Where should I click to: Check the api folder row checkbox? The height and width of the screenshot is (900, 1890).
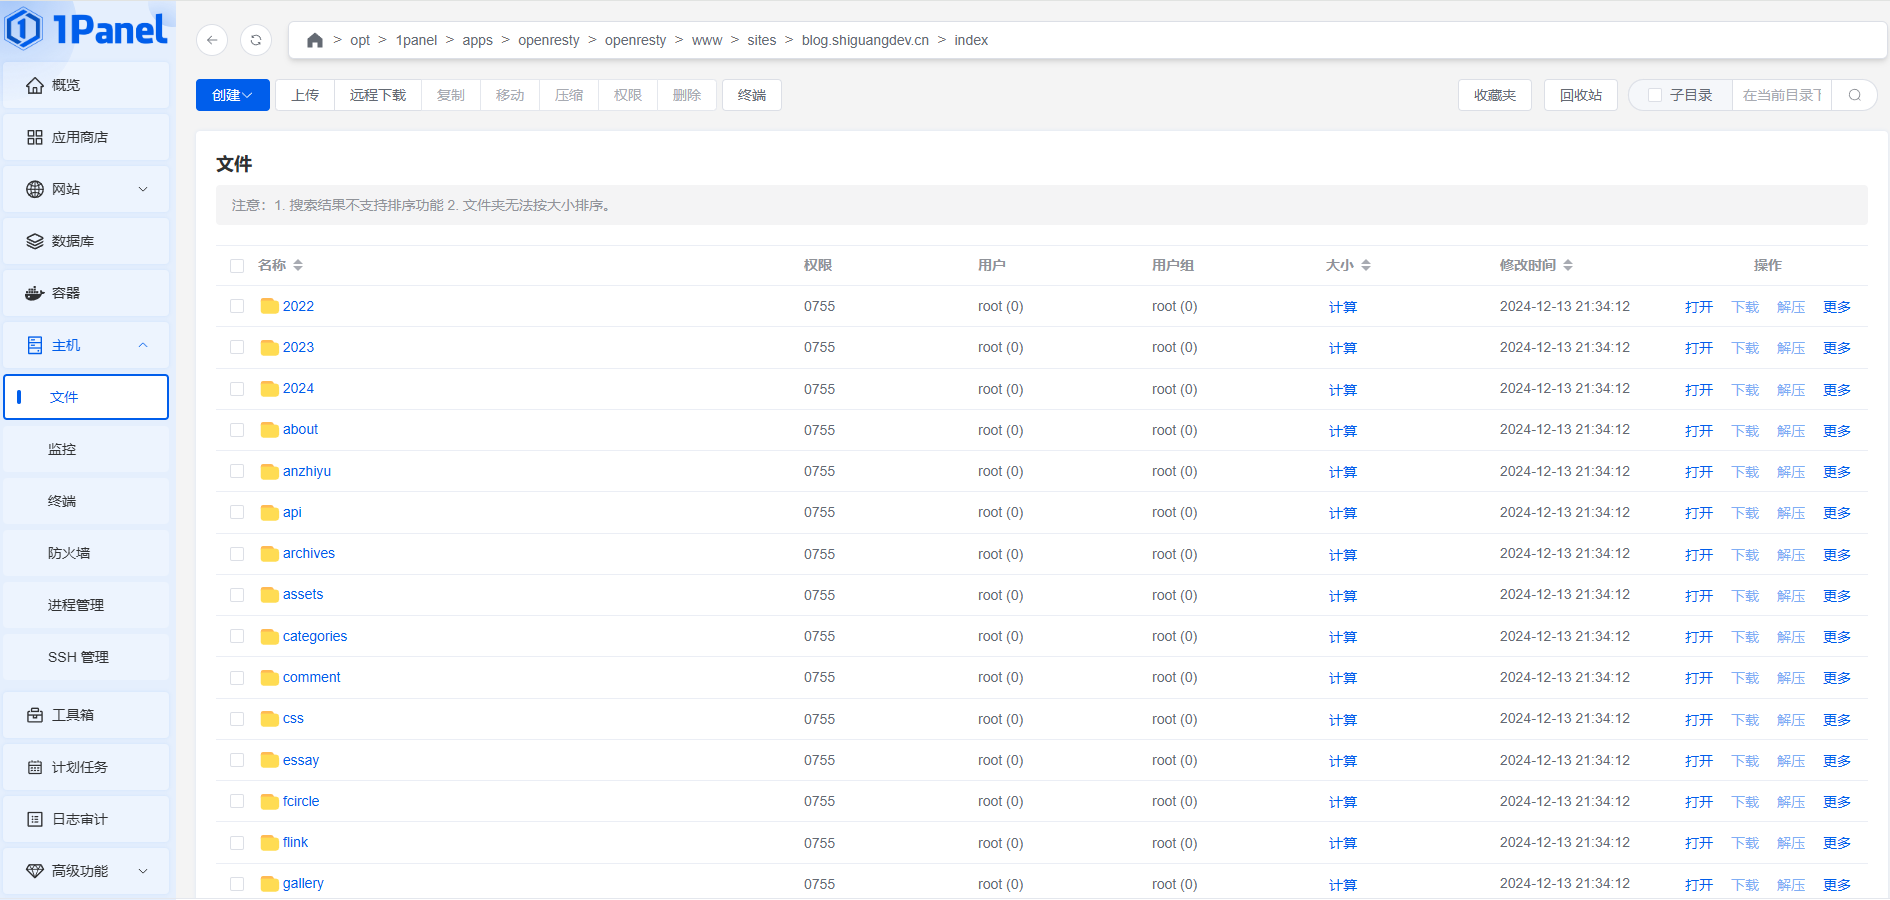click(x=237, y=512)
